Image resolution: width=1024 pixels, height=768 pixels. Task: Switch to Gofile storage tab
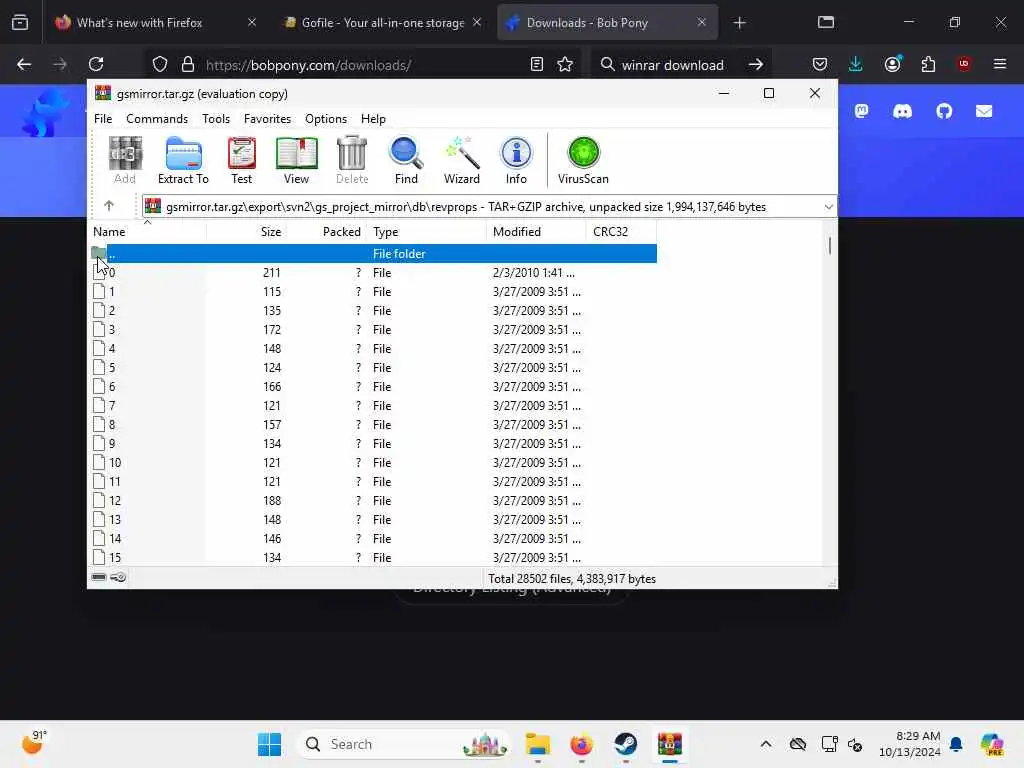tap(383, 23)
